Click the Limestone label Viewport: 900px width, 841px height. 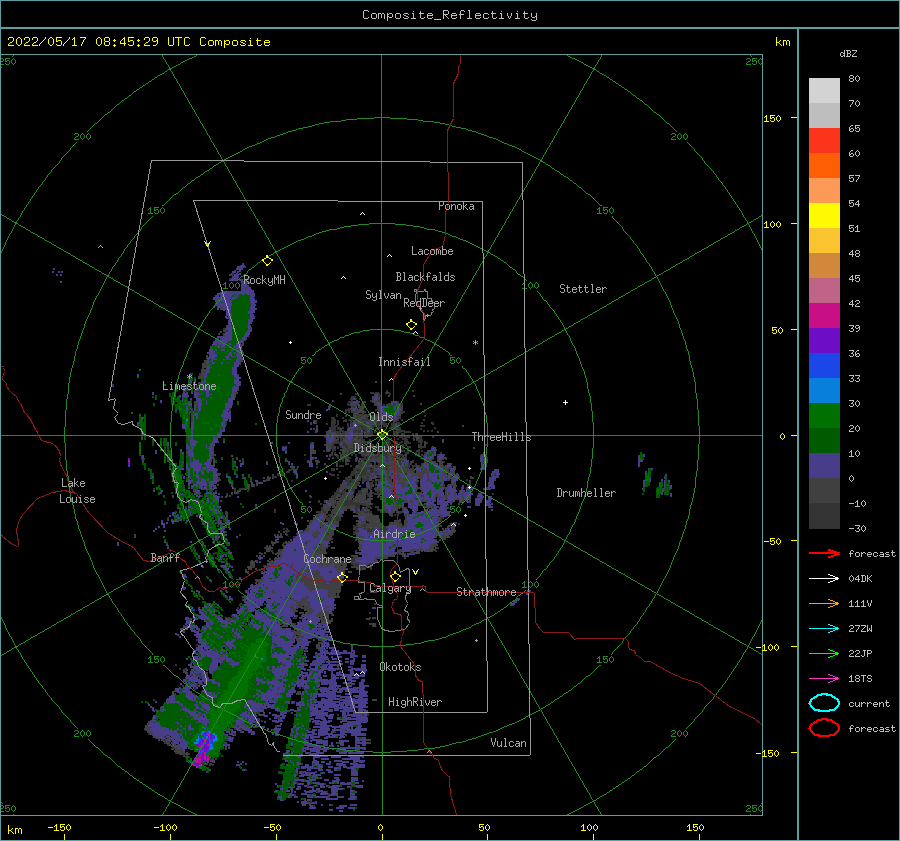pyautogui.click(x=189, y=386)
